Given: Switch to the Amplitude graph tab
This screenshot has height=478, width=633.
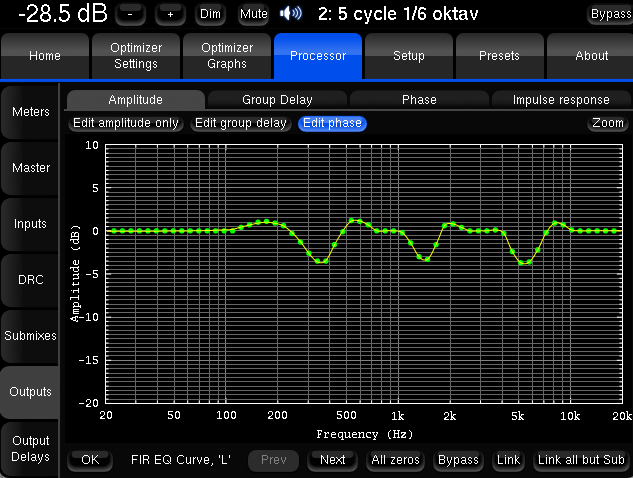Looking at the screenshot, I should pos(136,100).
